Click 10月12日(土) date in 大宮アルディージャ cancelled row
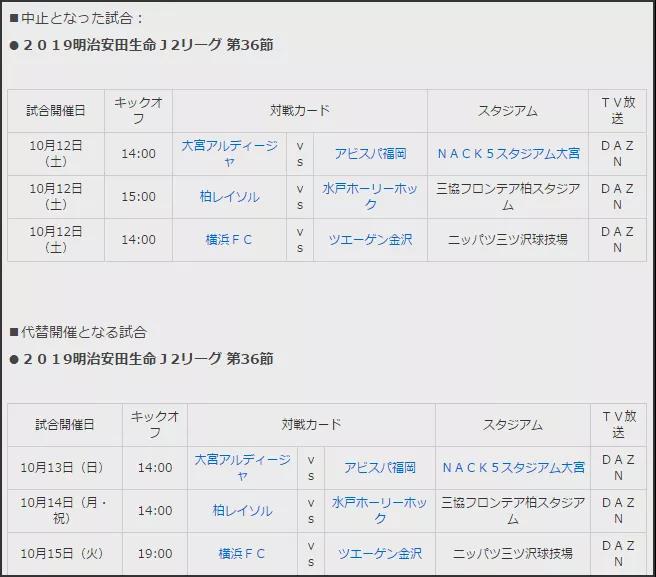 coord(56,154)
